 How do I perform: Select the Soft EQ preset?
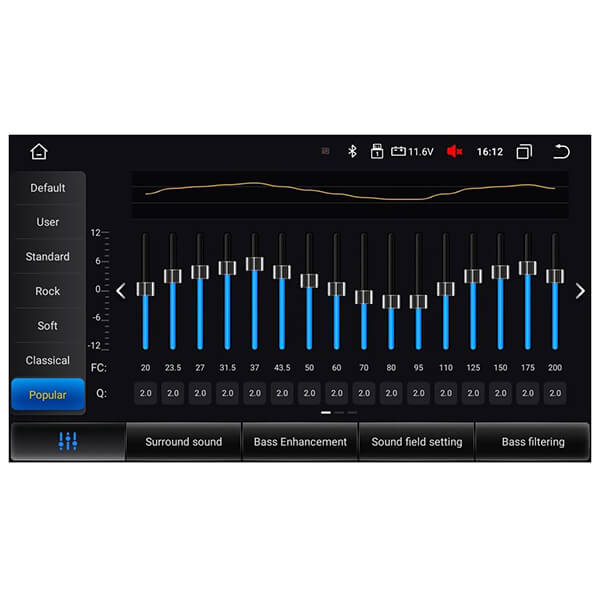coord(48,326)
